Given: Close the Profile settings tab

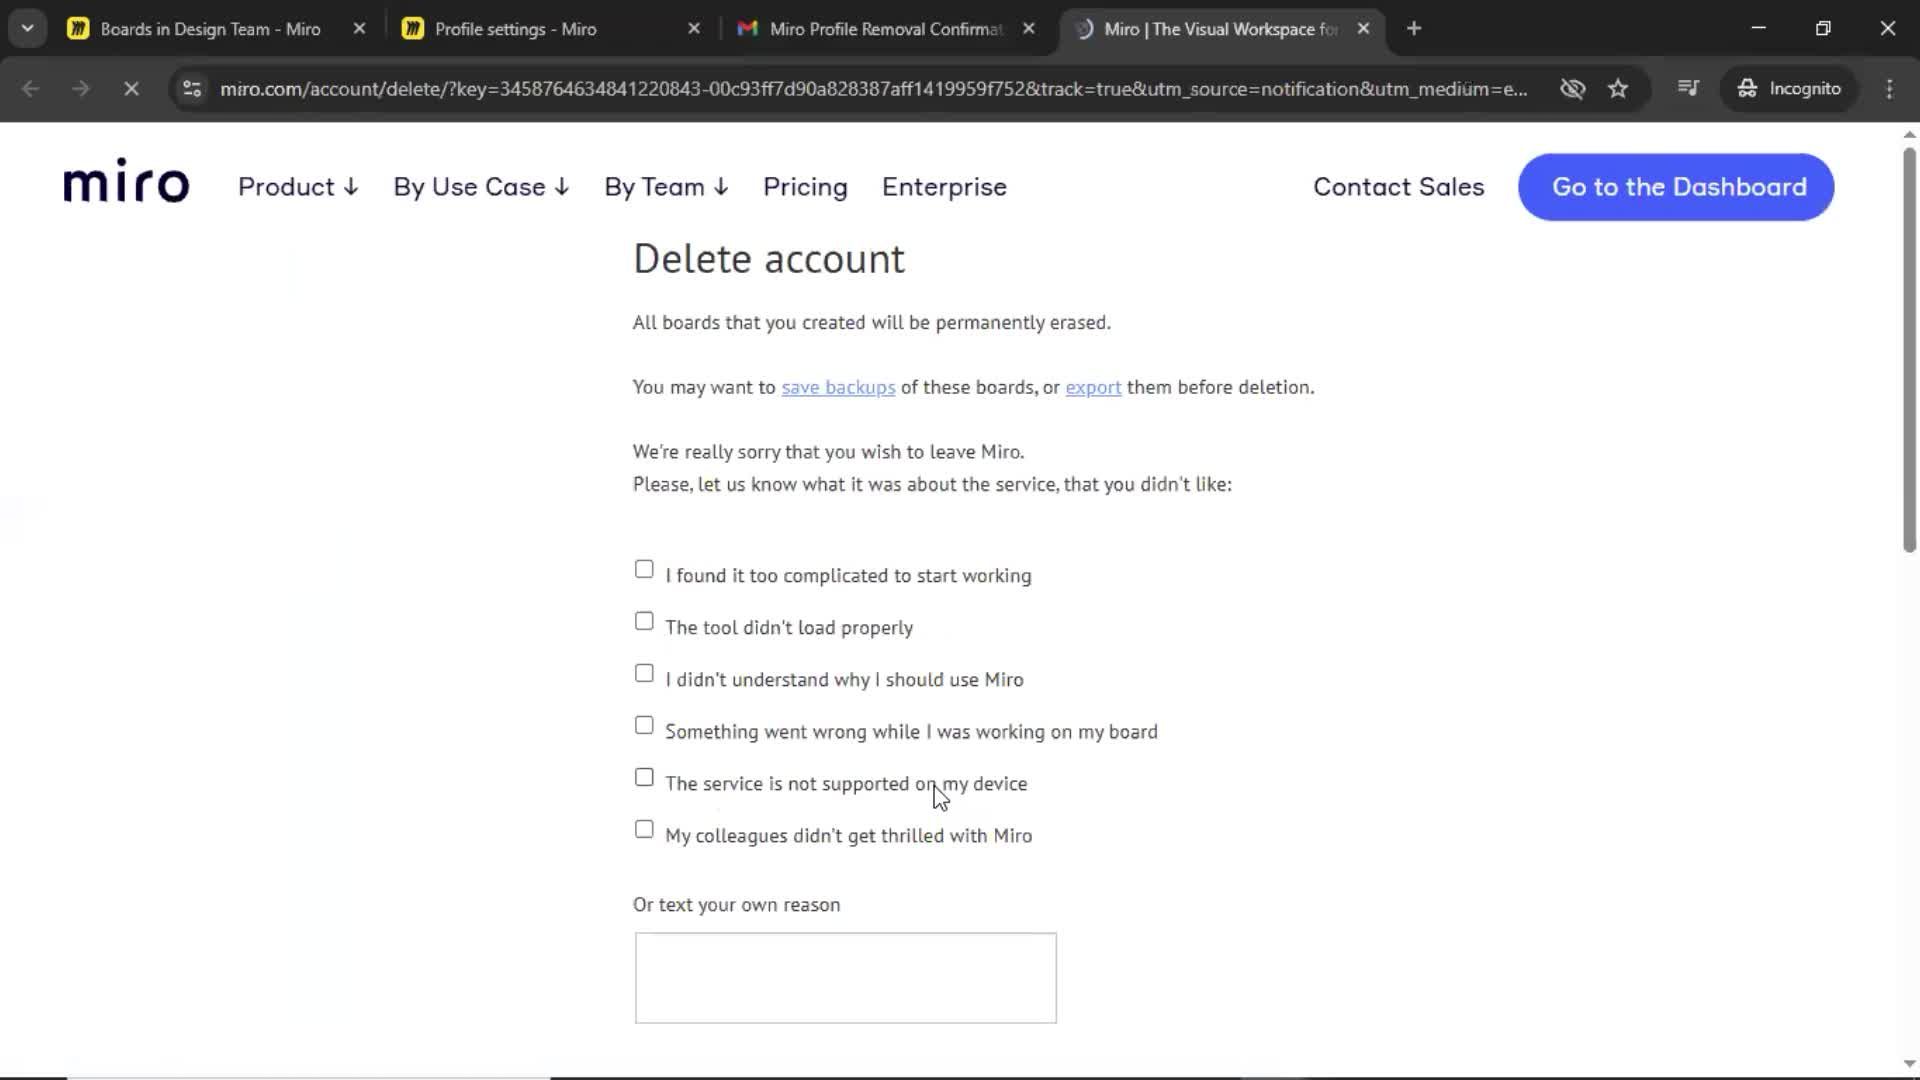Looking at the screenshot, I should [694, 29].
